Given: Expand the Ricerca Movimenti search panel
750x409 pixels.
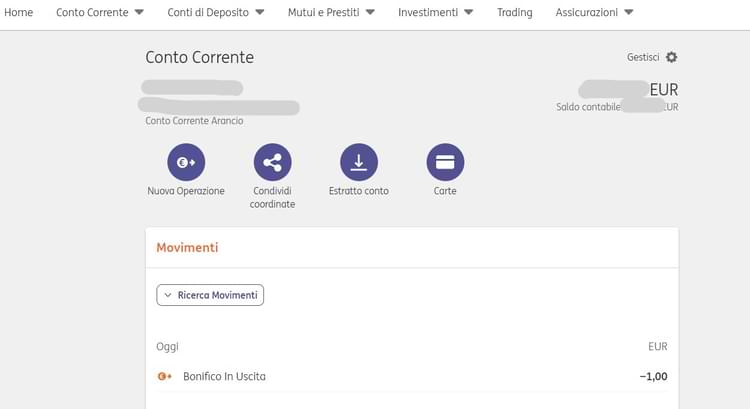Looking at the screenshot, I should pos(210,295).
